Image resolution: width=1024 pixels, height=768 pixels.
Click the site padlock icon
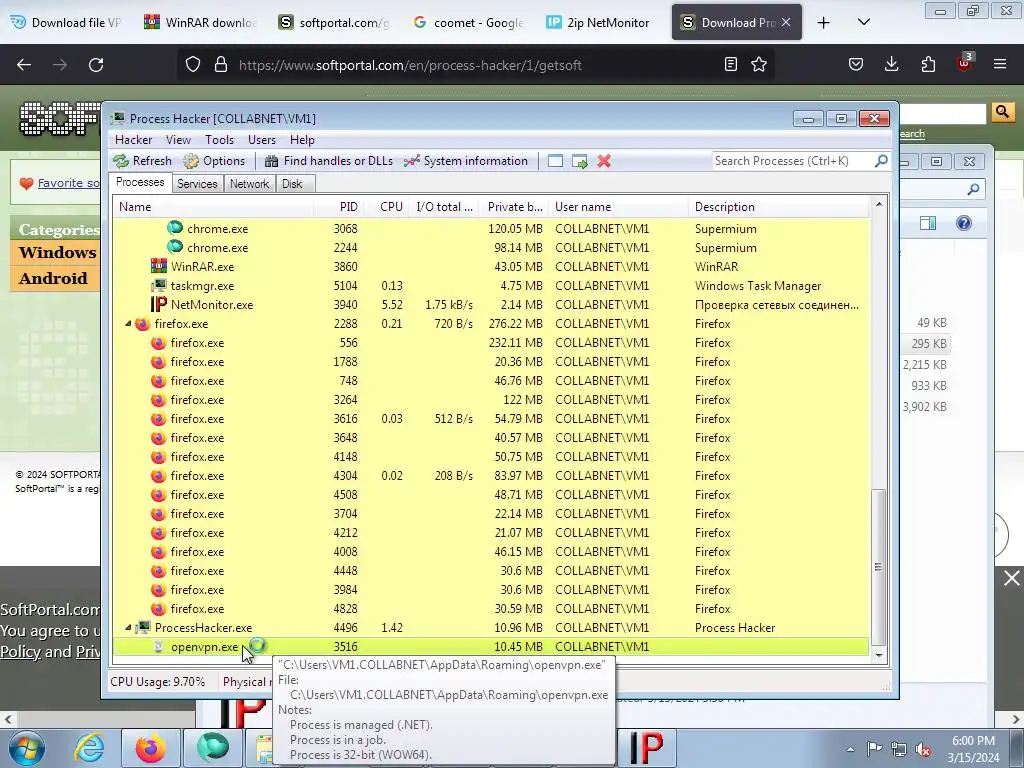(221, 65)
